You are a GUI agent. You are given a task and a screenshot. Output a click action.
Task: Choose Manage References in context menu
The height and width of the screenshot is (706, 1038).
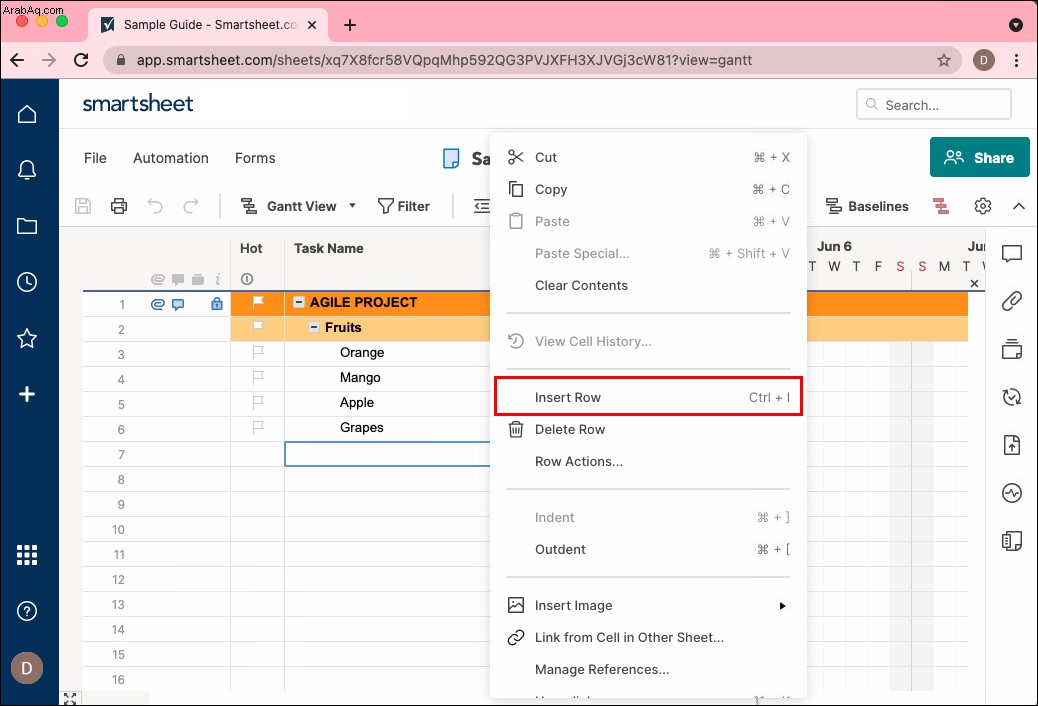click(648, 670)
